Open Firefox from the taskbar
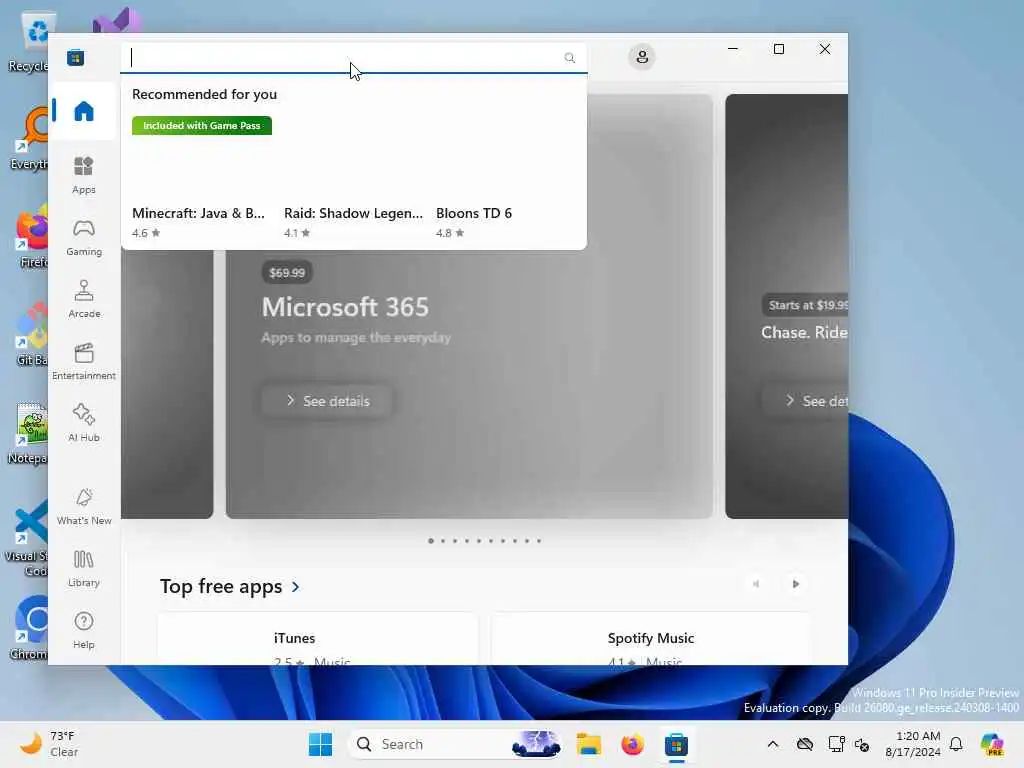The width and height of the screenshot is (1024, 768). click(x=632, y=744)
